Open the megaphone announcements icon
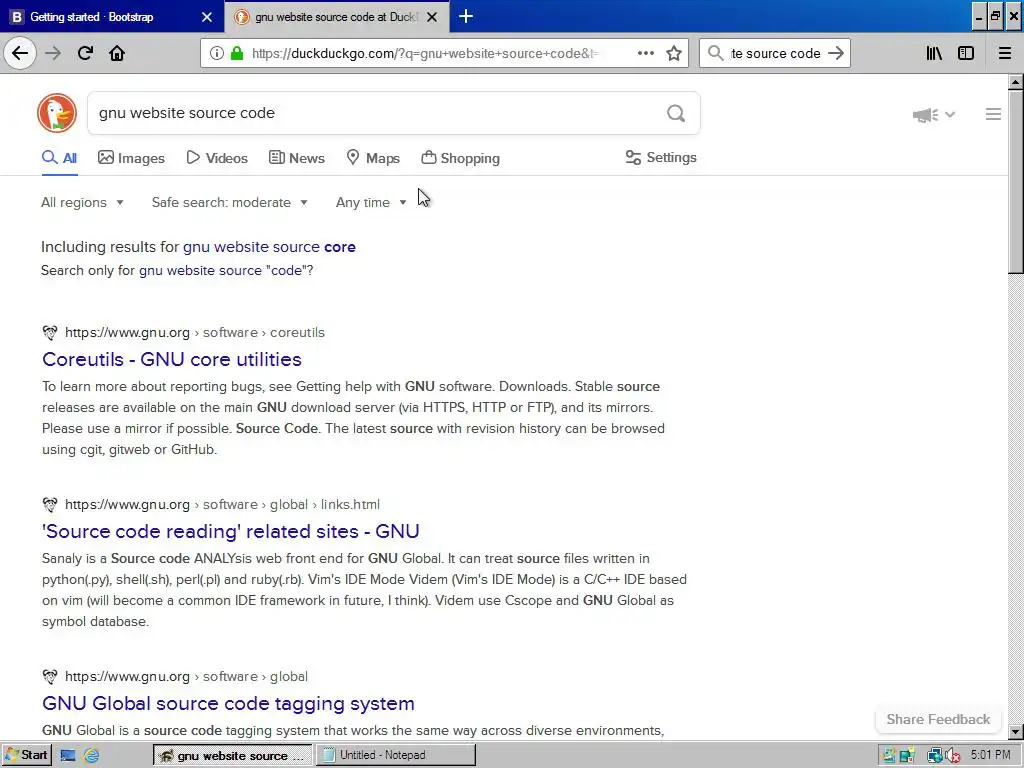This screenshot has height=768, width=1024. 925,115
